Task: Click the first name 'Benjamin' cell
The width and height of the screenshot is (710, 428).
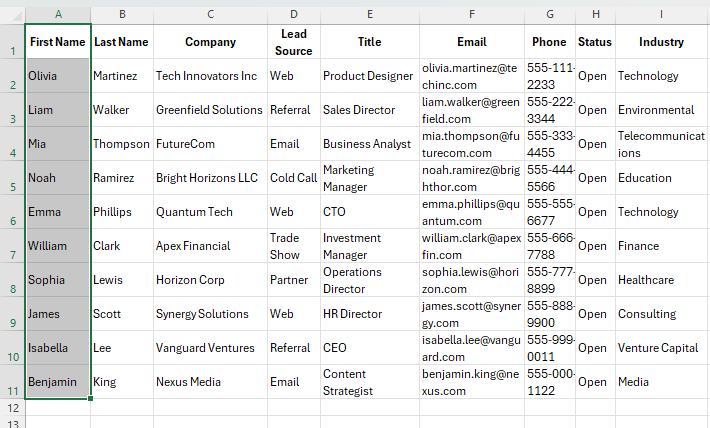Action: (57, 382)
